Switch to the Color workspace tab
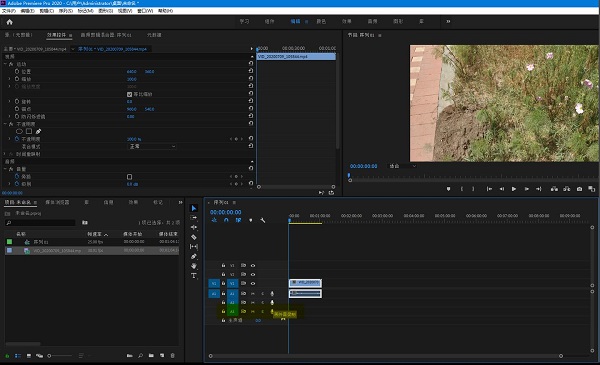The height and width of the screenshot is (365, 600). click(x=321, y=21)
